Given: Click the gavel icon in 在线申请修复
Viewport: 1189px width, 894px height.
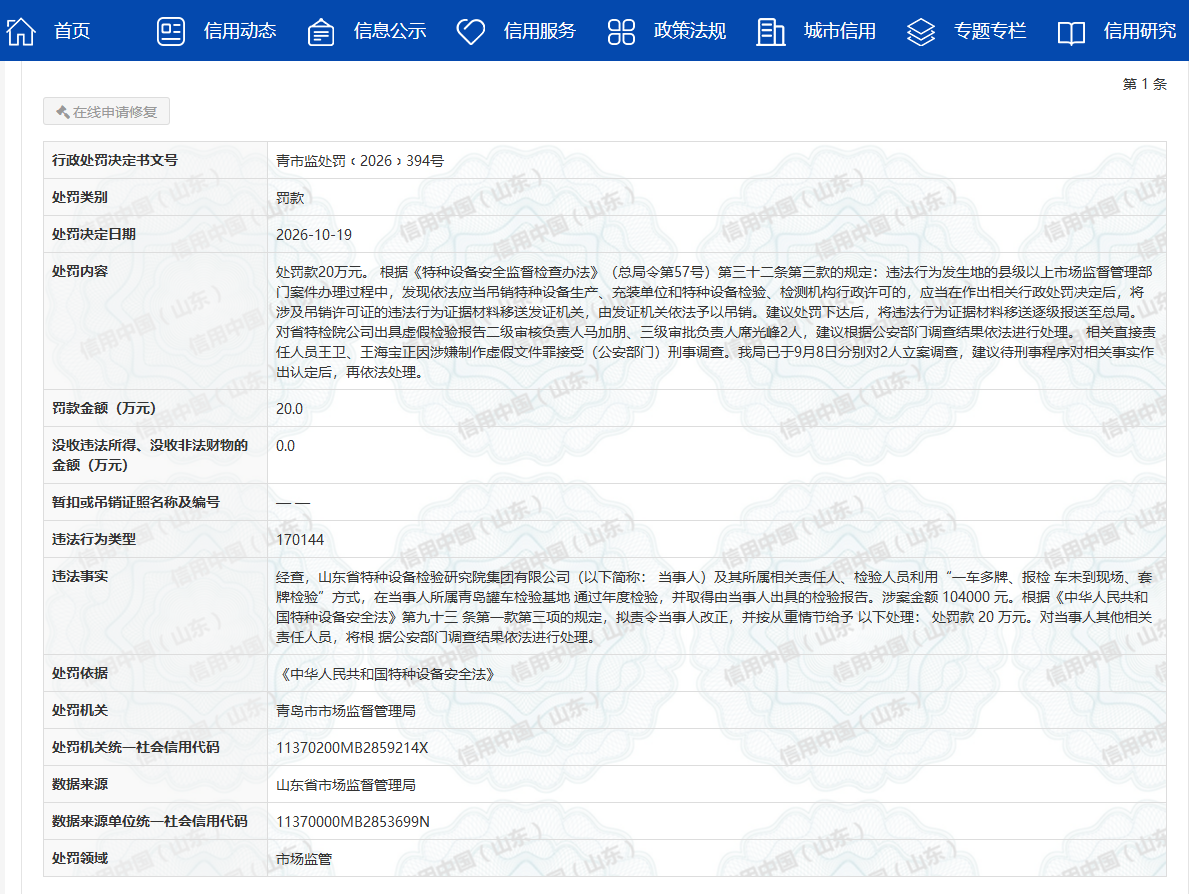Looking at the screenshot, I should click(x=63, y=112).
